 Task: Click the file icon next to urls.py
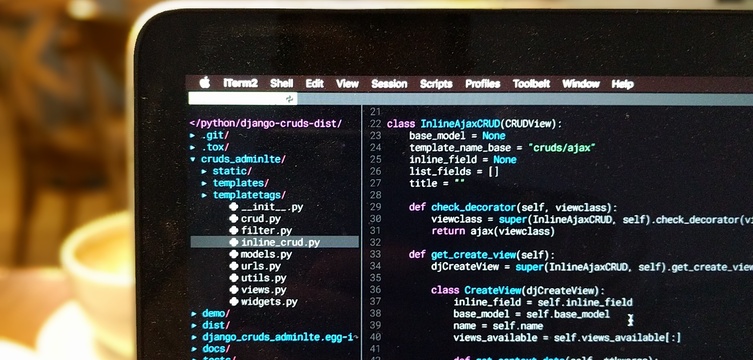[x=234, y=266]
